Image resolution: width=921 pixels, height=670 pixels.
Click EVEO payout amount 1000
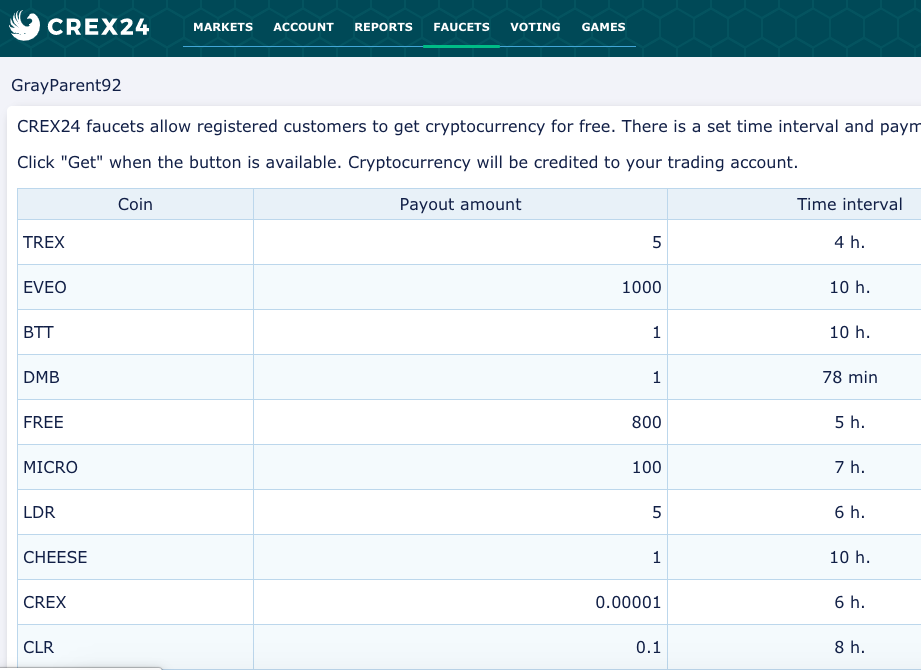641,287
